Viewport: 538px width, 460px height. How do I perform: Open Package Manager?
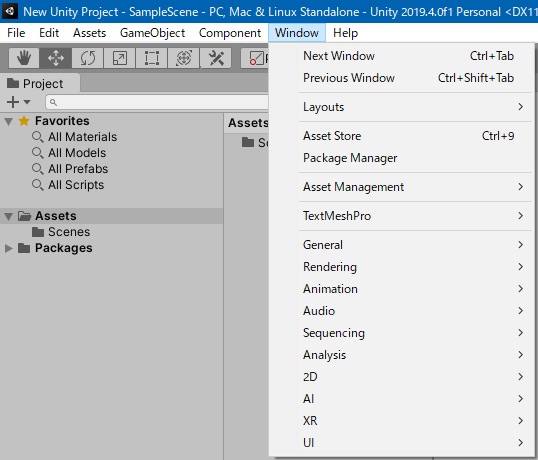pyautogui.click(x=401, y=158)
